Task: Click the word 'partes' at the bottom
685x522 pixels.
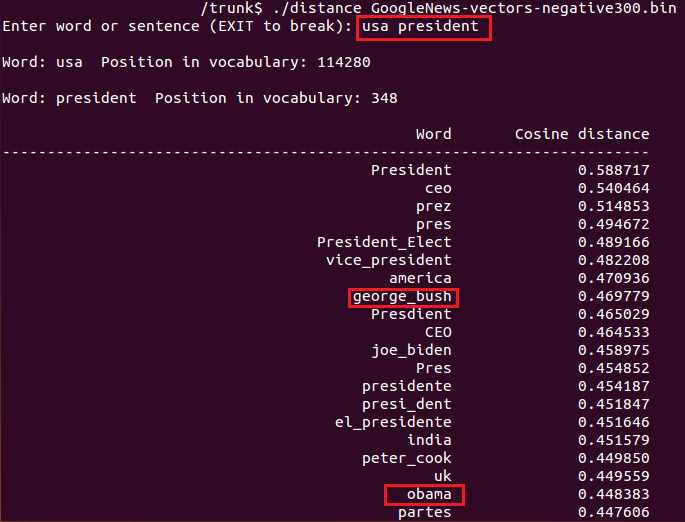Action: tap(424, 512)
